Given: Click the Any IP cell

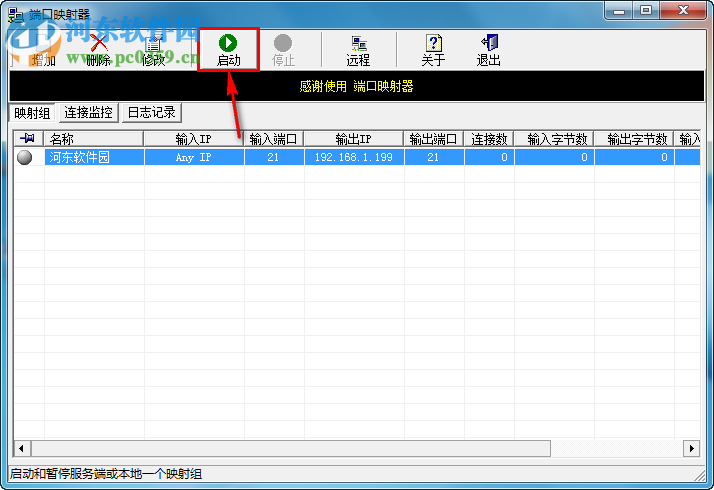Looking at the screenshot, I should click(x=194, y=157).
